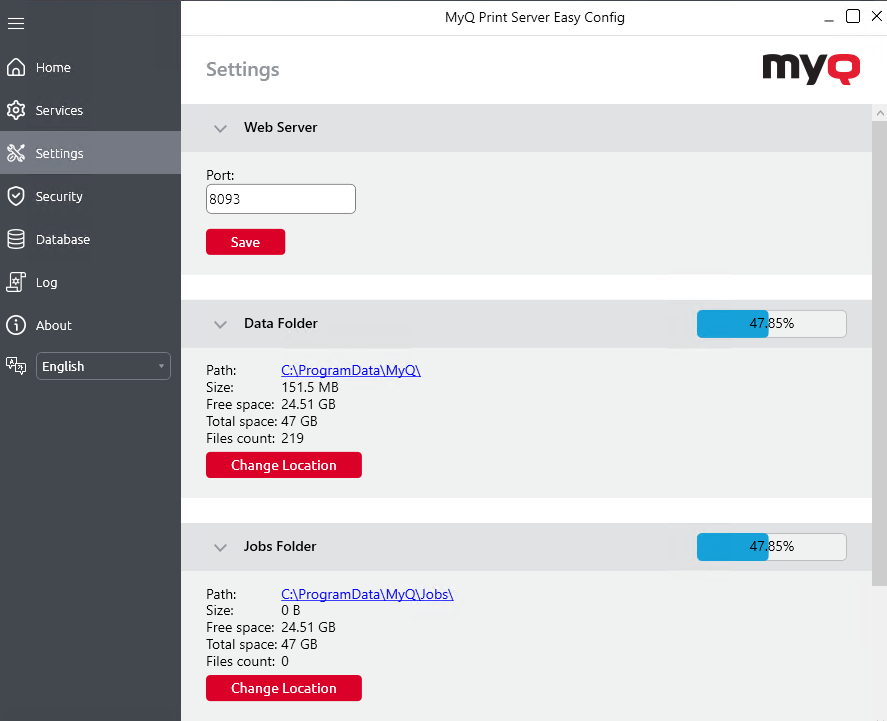Screen dimensions: 887x721
Task: Open the C:\ProgramData\MyQ\ path link
Action: (x=351, y=370)
